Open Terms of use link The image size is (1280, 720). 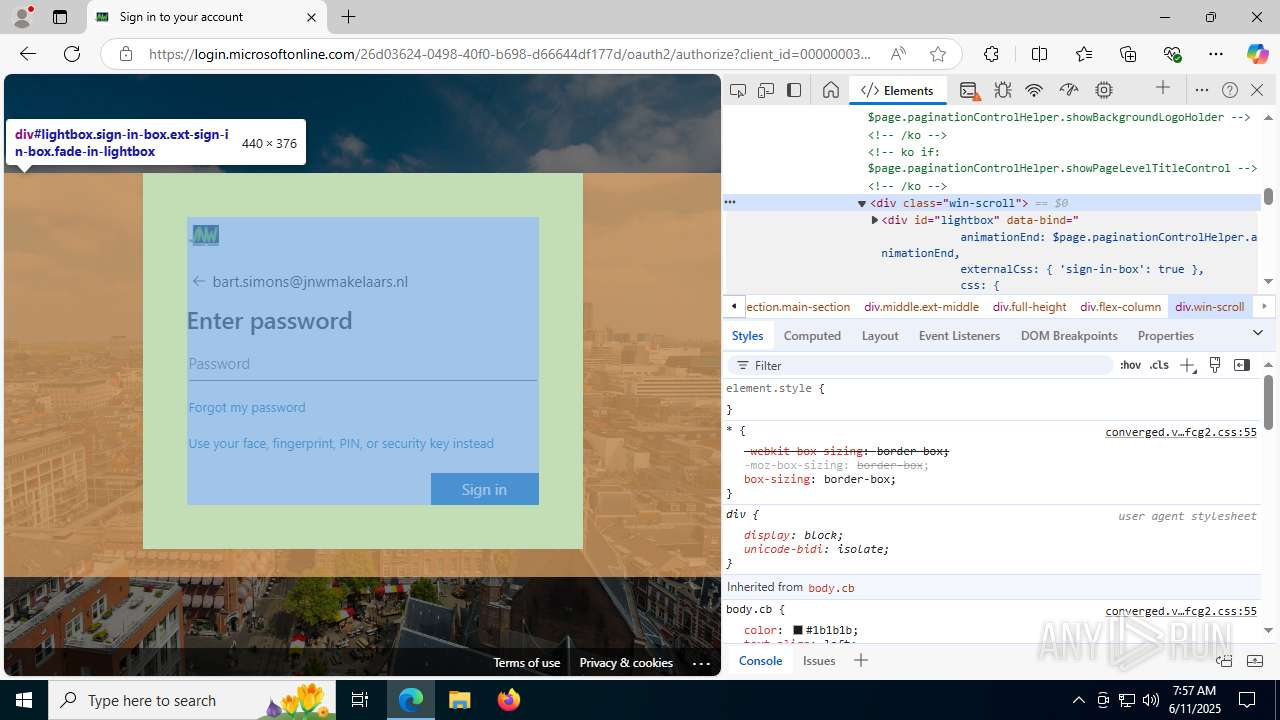click(526, 663)
